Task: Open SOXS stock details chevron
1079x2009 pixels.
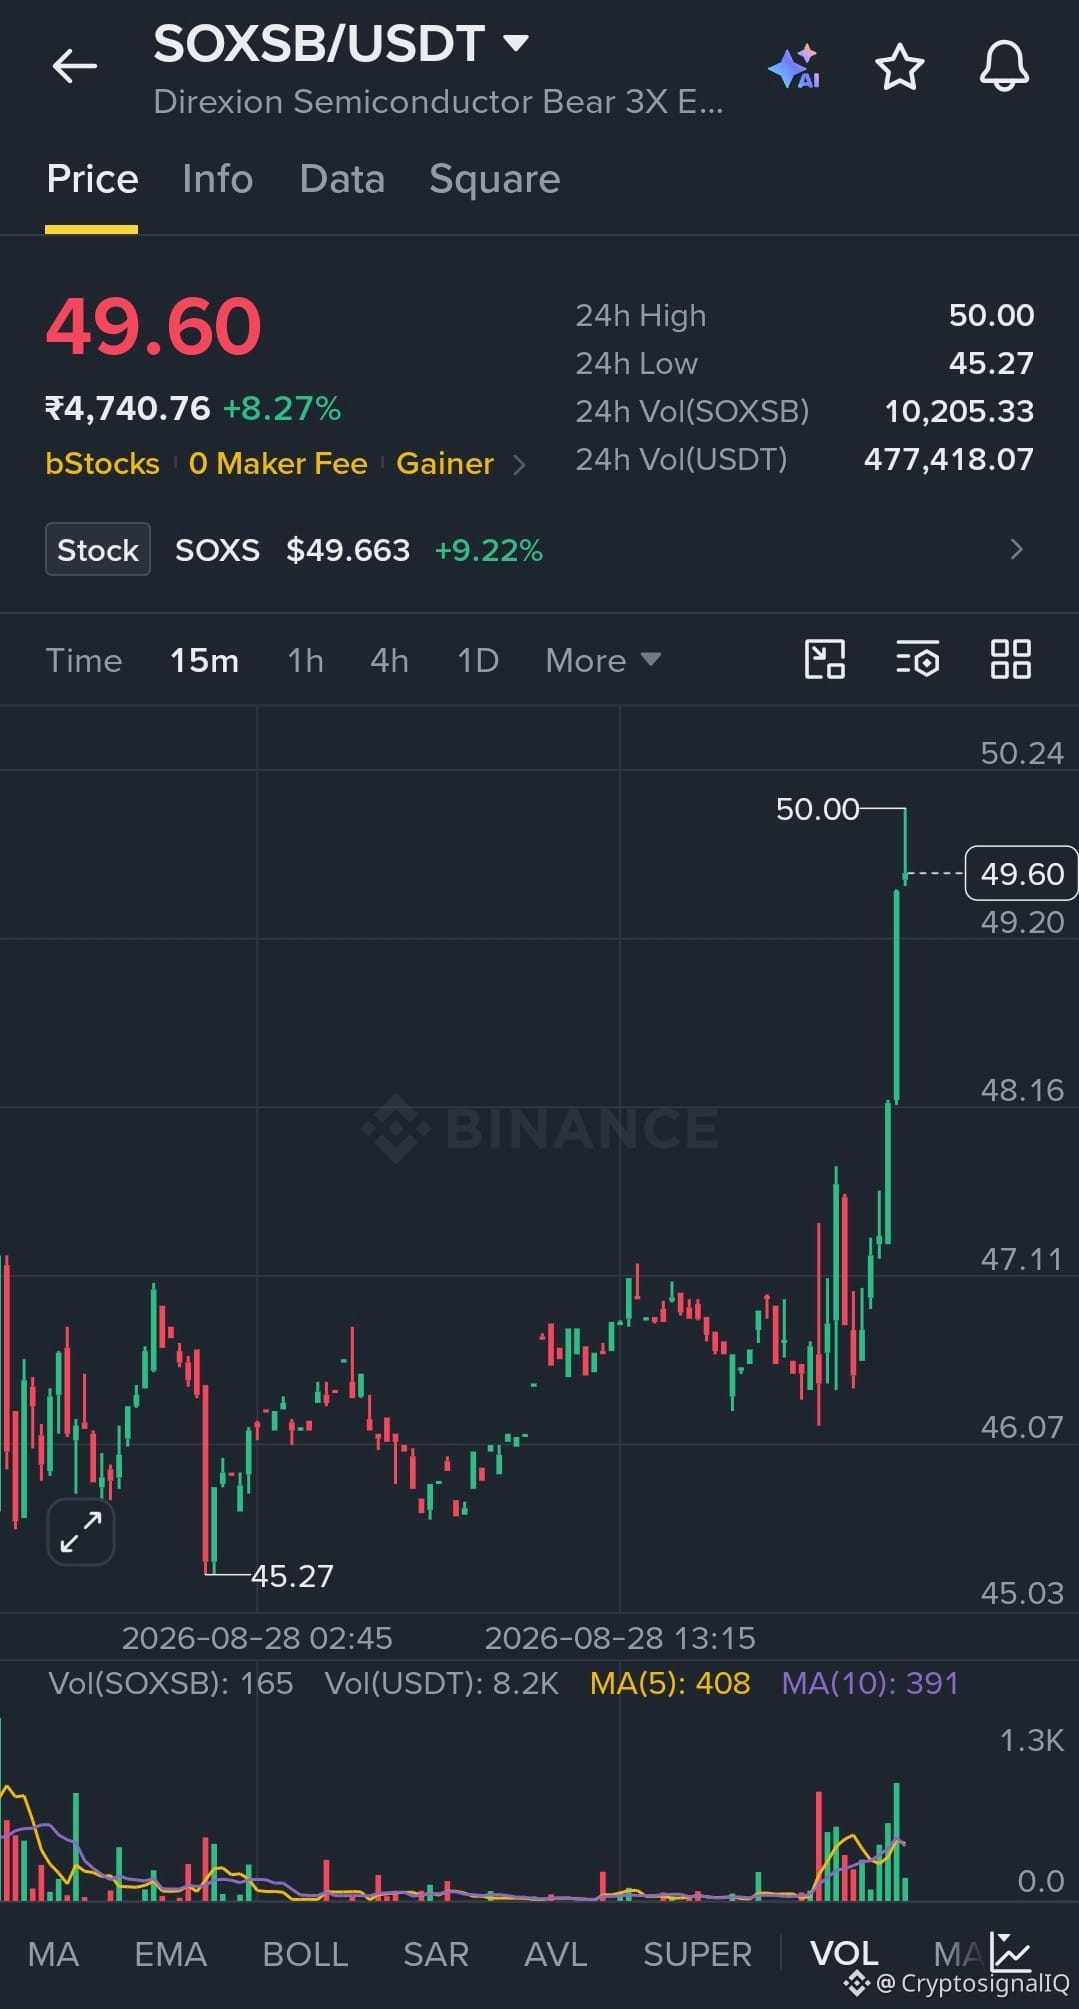Action: click(x=1017, y=549)
